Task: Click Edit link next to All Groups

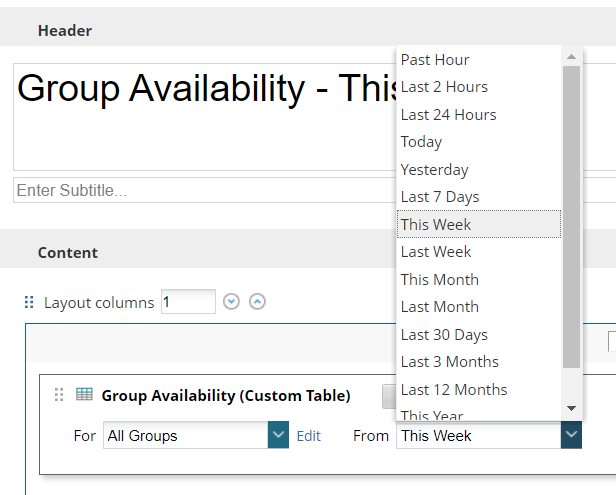Action: pos(309,436)
